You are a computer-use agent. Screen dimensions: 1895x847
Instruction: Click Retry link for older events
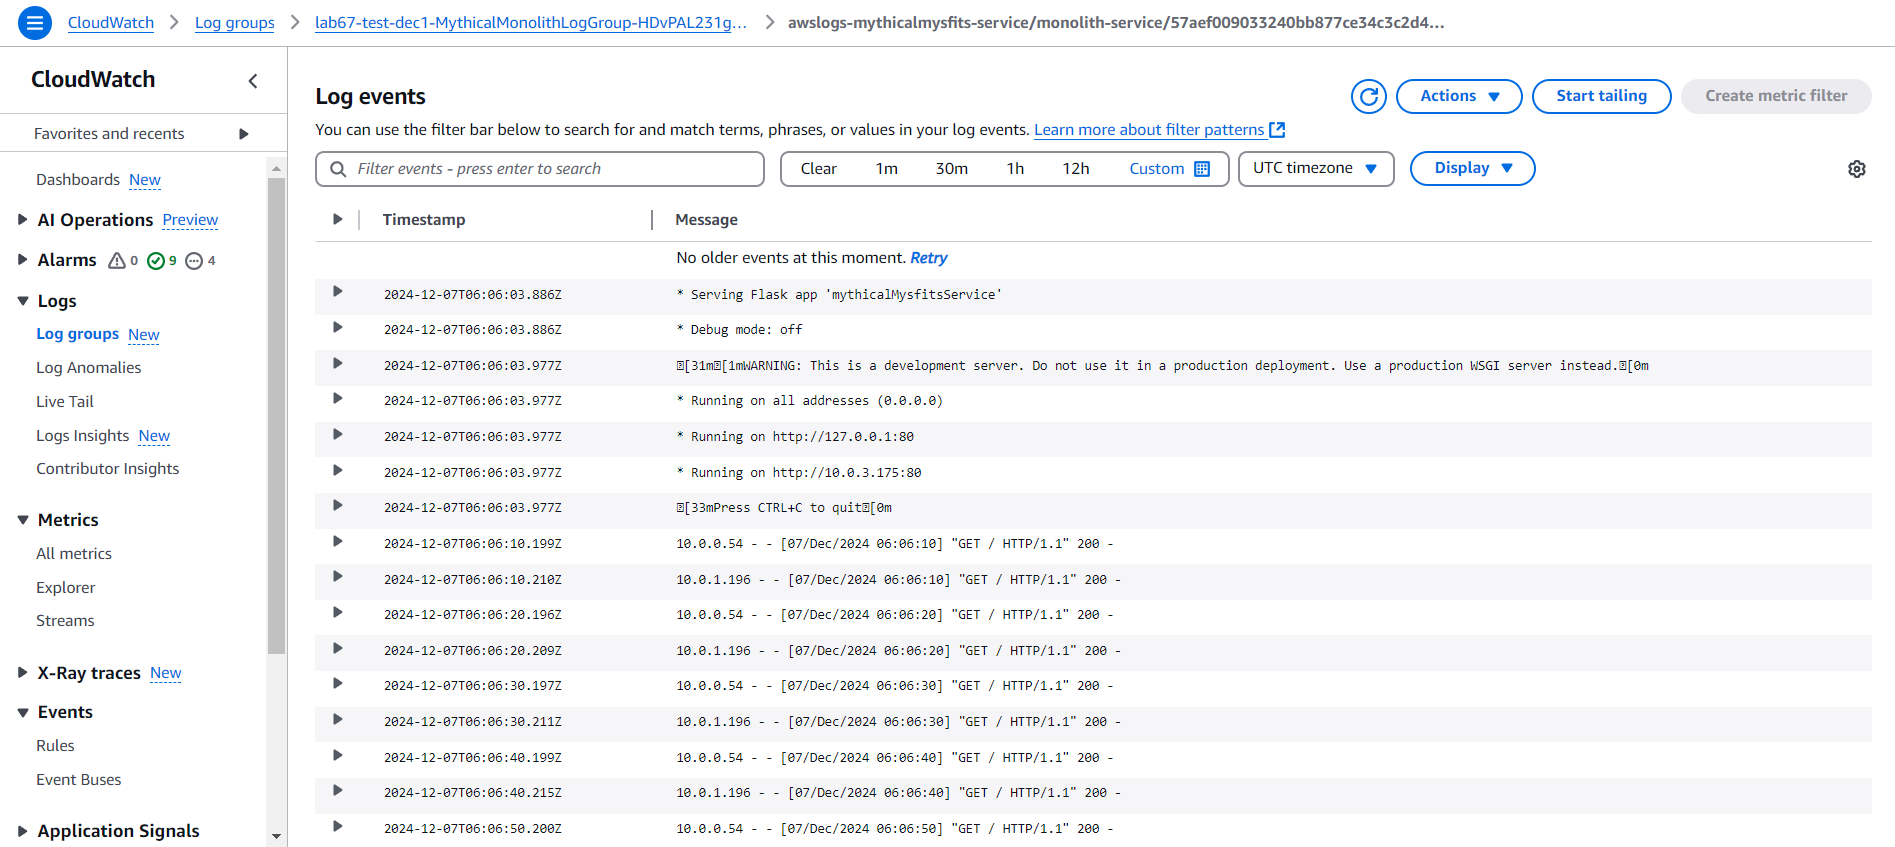929,258
